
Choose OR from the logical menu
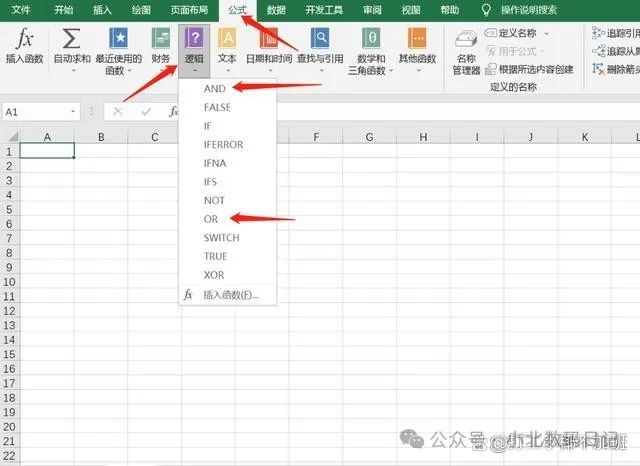(228, 219)
